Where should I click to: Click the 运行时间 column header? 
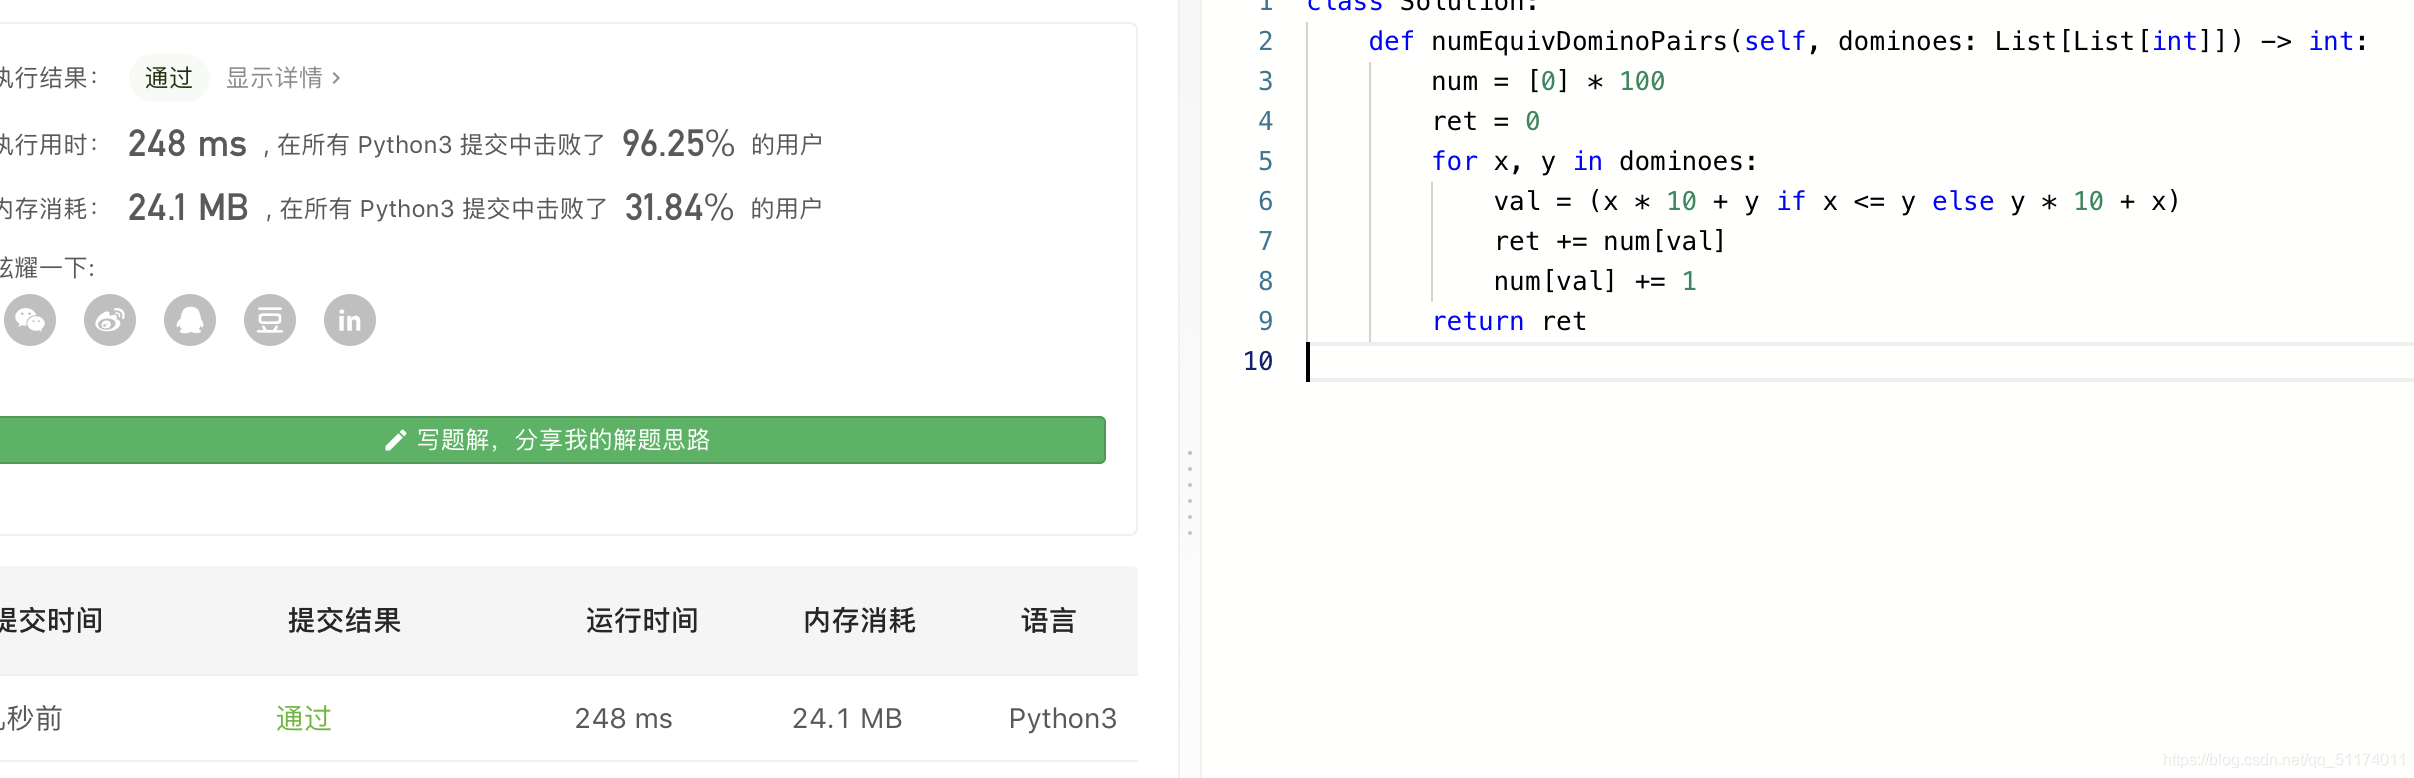point(642,620)
